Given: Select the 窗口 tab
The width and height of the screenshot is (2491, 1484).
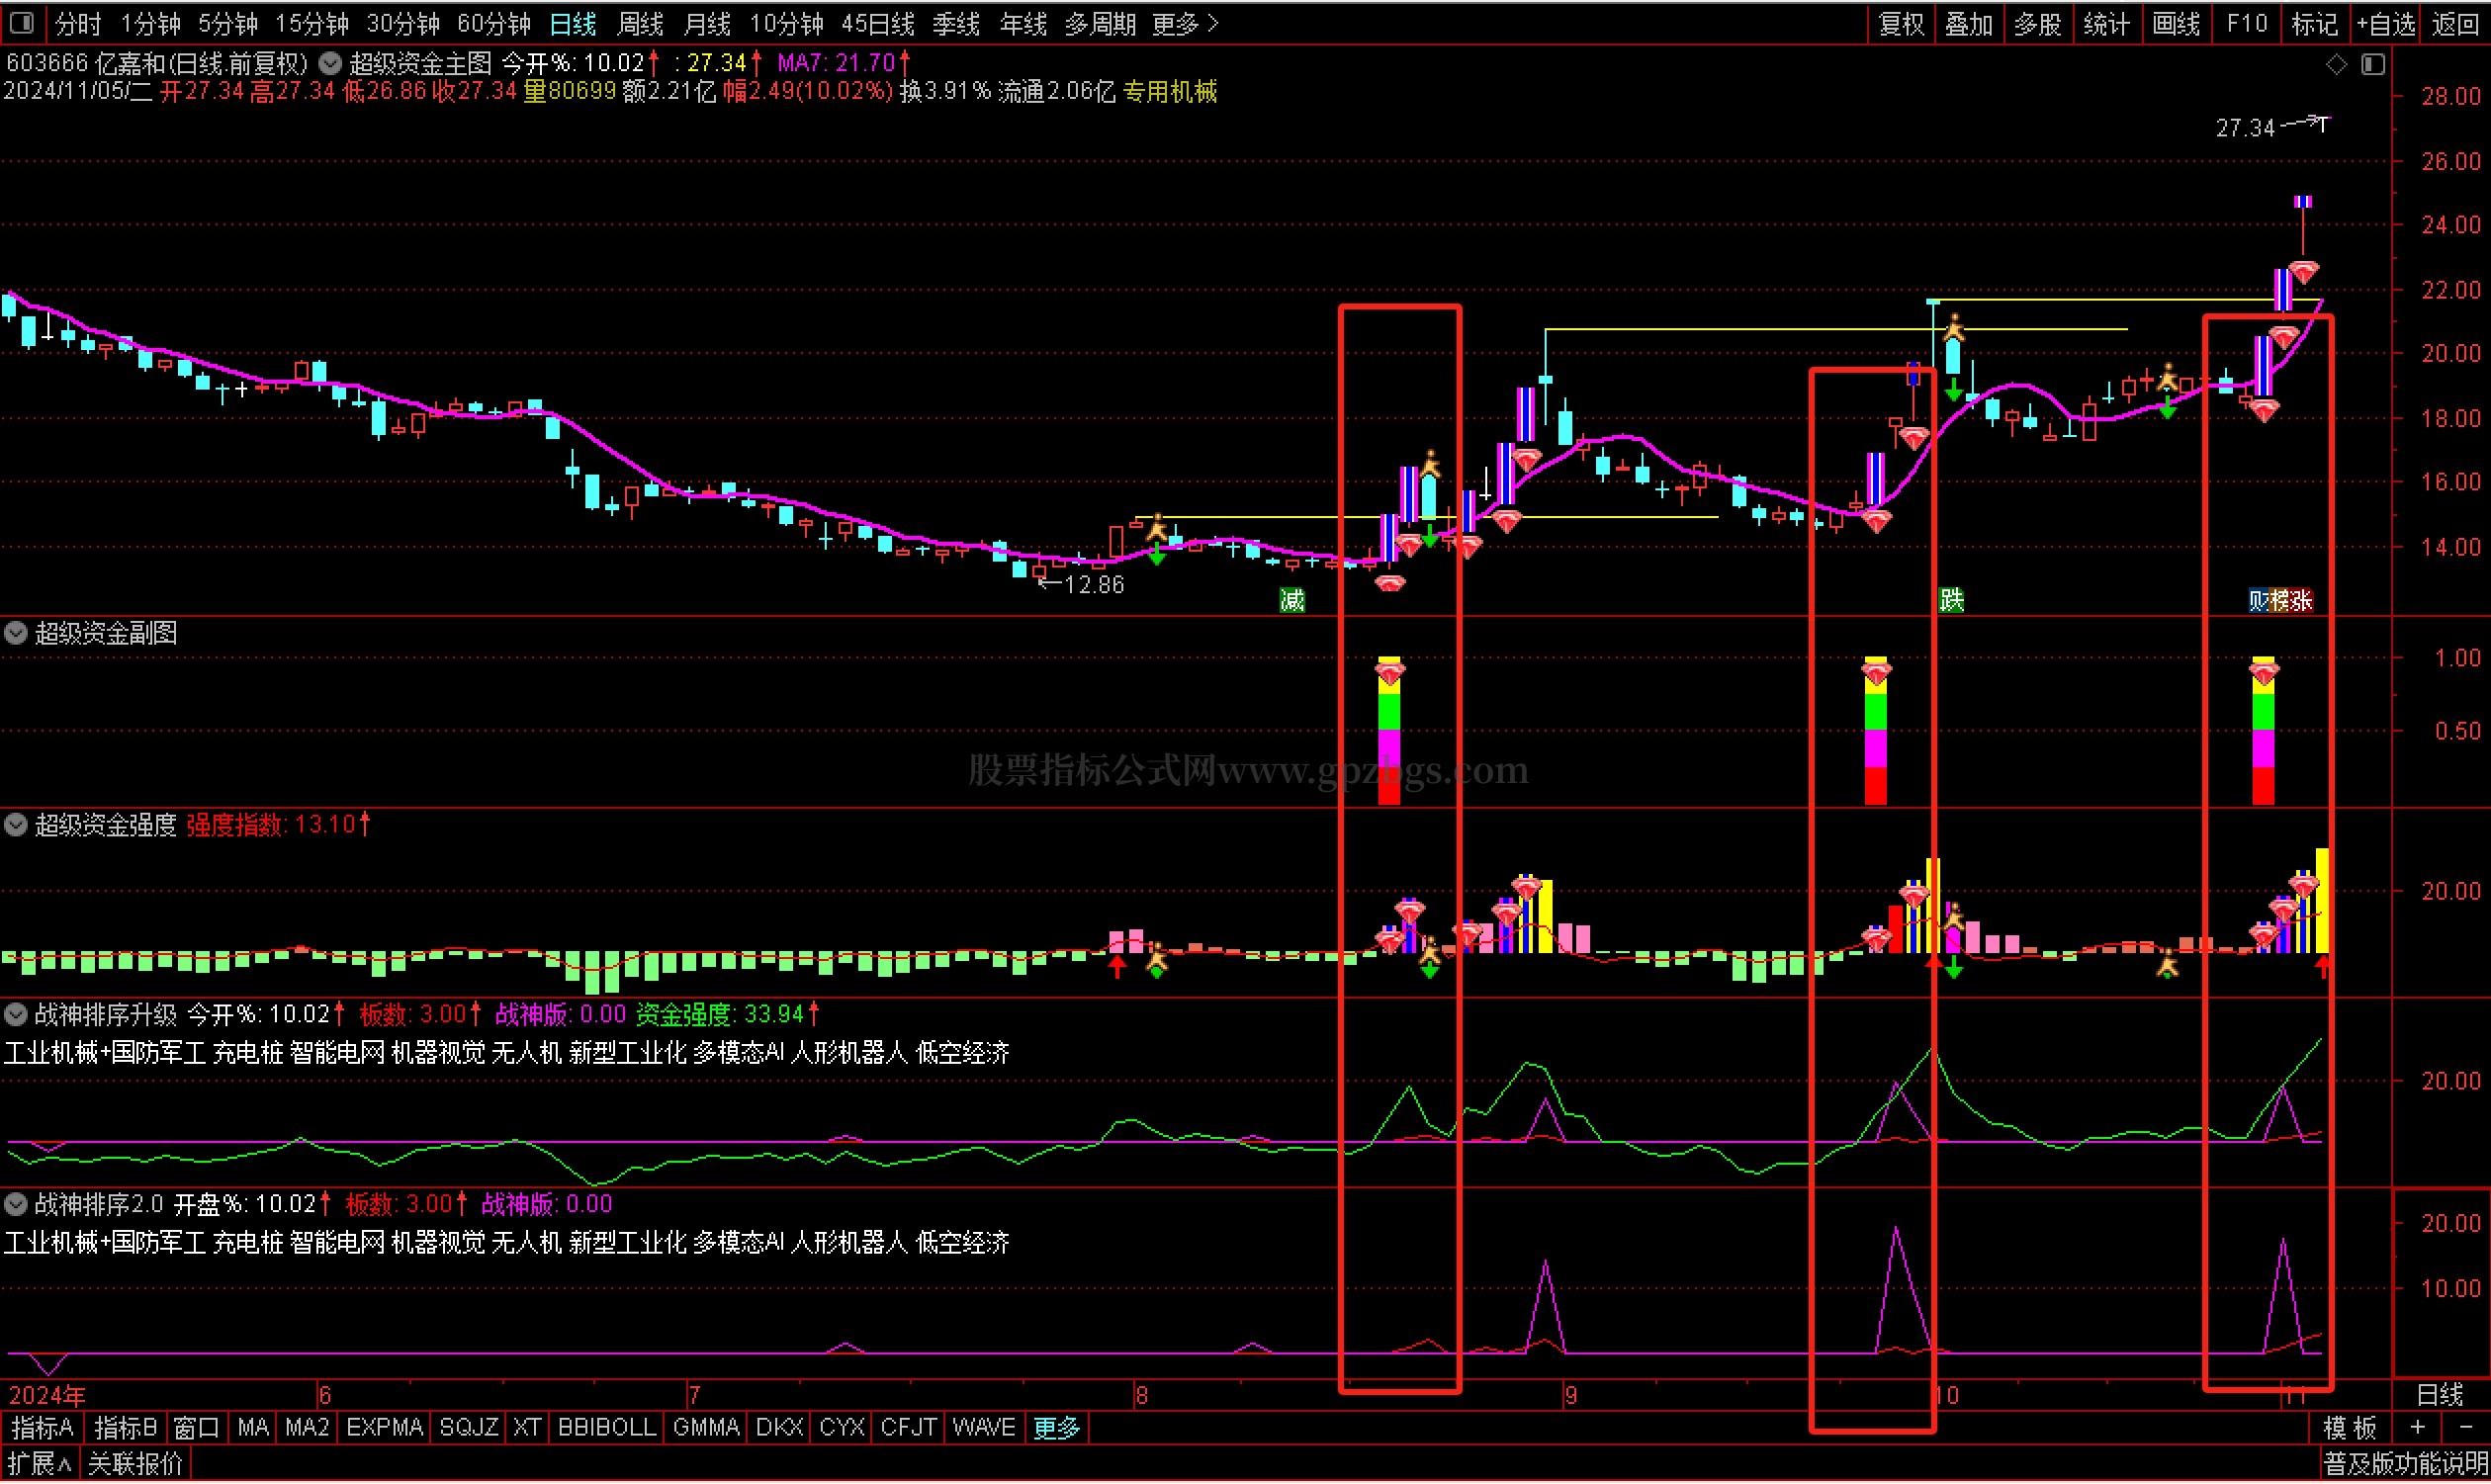Looking at the screenshot, I should pyautogui.click(x=196, y=1428).
